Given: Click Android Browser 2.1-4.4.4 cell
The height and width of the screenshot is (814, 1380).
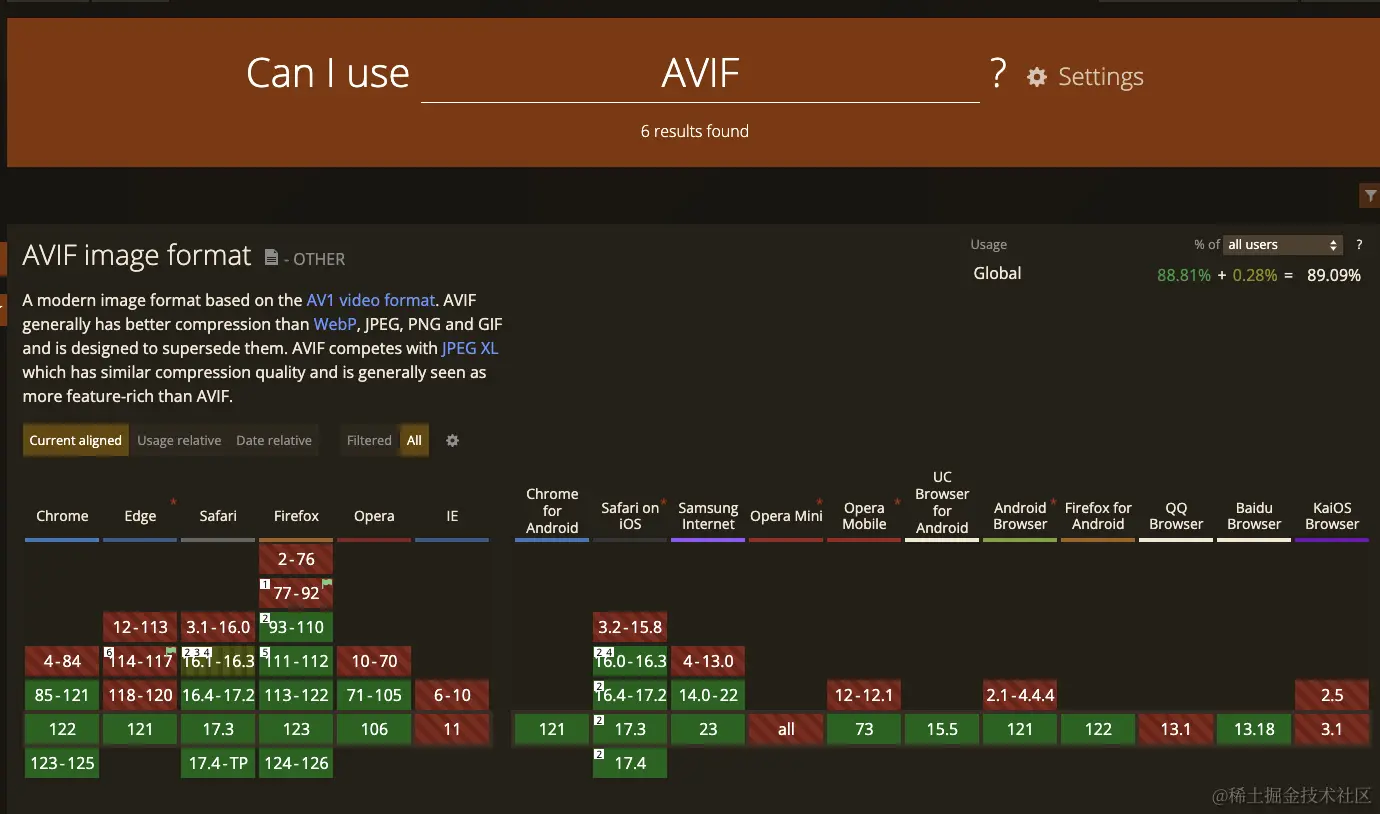Looking at the screenshot, I should [x=1020, y=695].
